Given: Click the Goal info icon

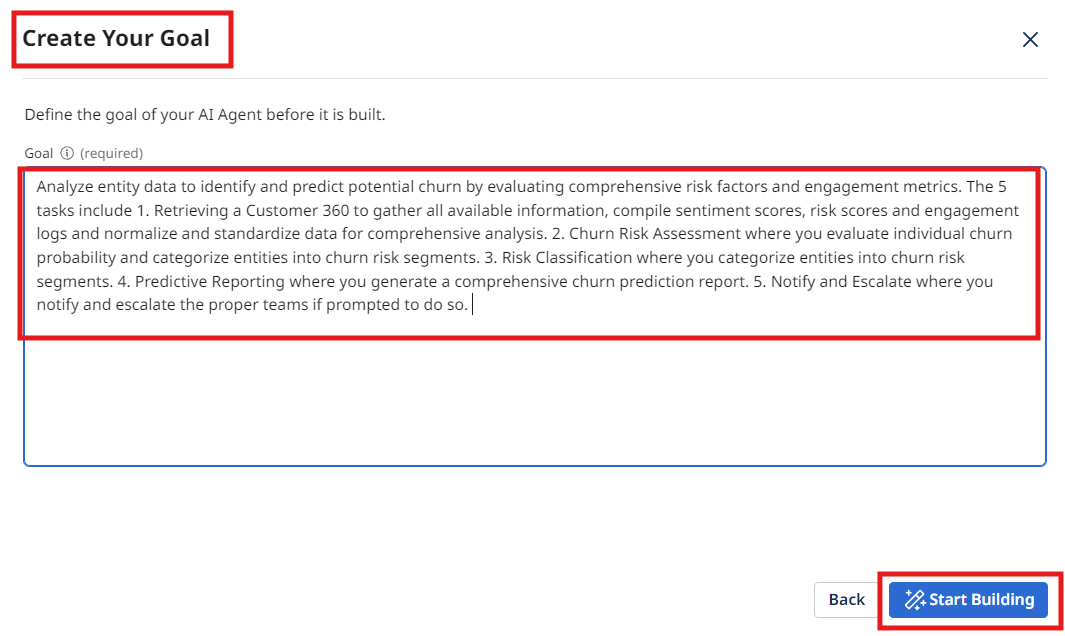Looking at the screenshot, I should (x=67, y=153).
